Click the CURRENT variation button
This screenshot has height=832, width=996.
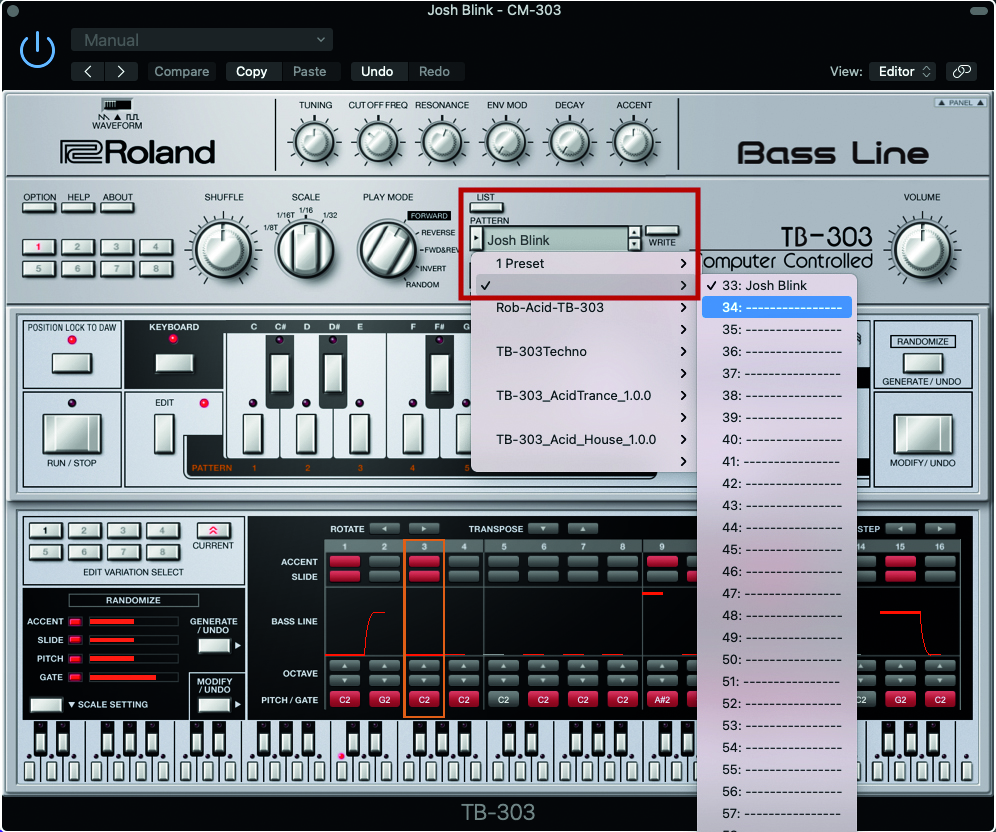(x=213, y=530)
